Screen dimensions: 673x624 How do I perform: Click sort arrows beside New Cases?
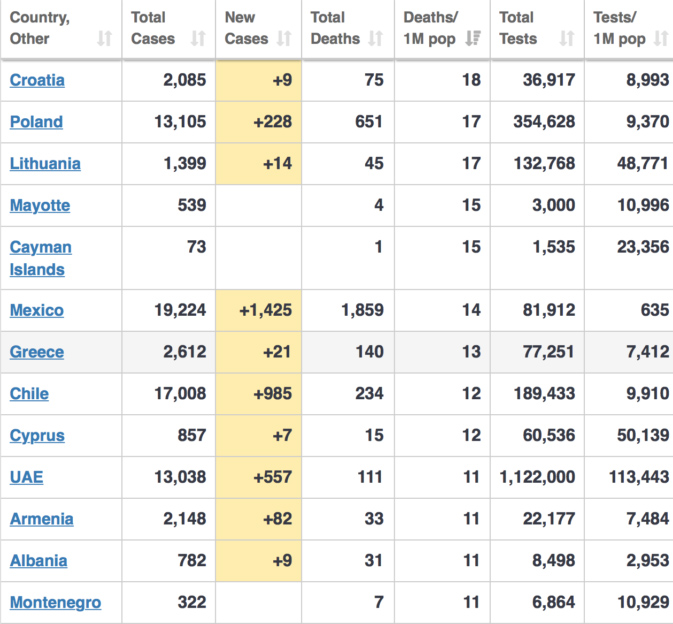tap(284, 39)
